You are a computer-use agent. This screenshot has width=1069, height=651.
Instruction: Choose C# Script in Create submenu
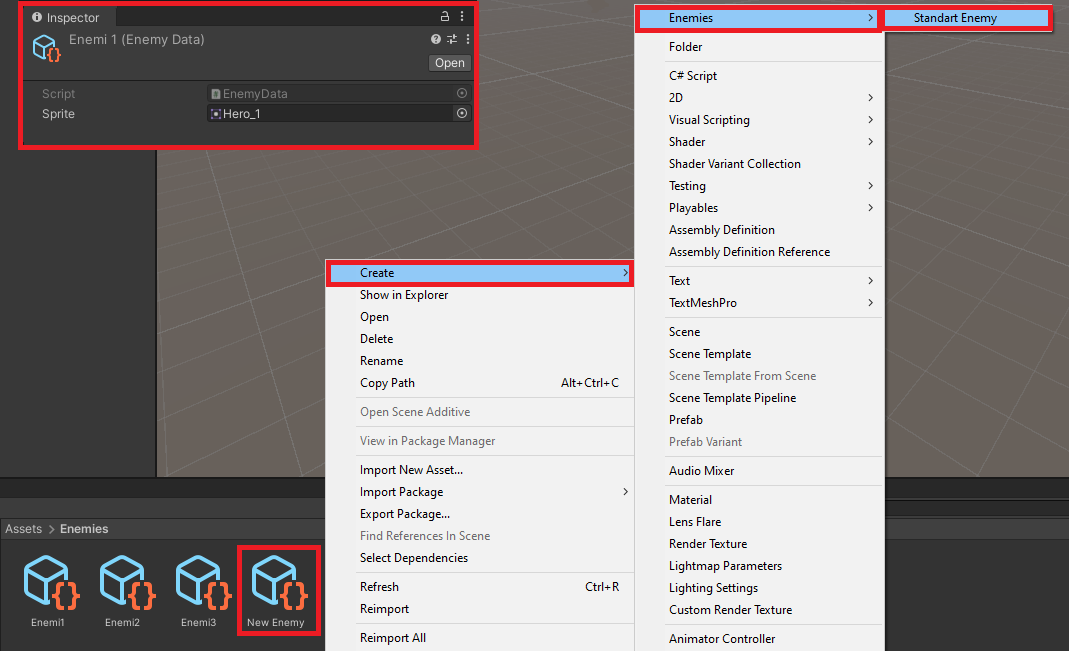(759, 76)
